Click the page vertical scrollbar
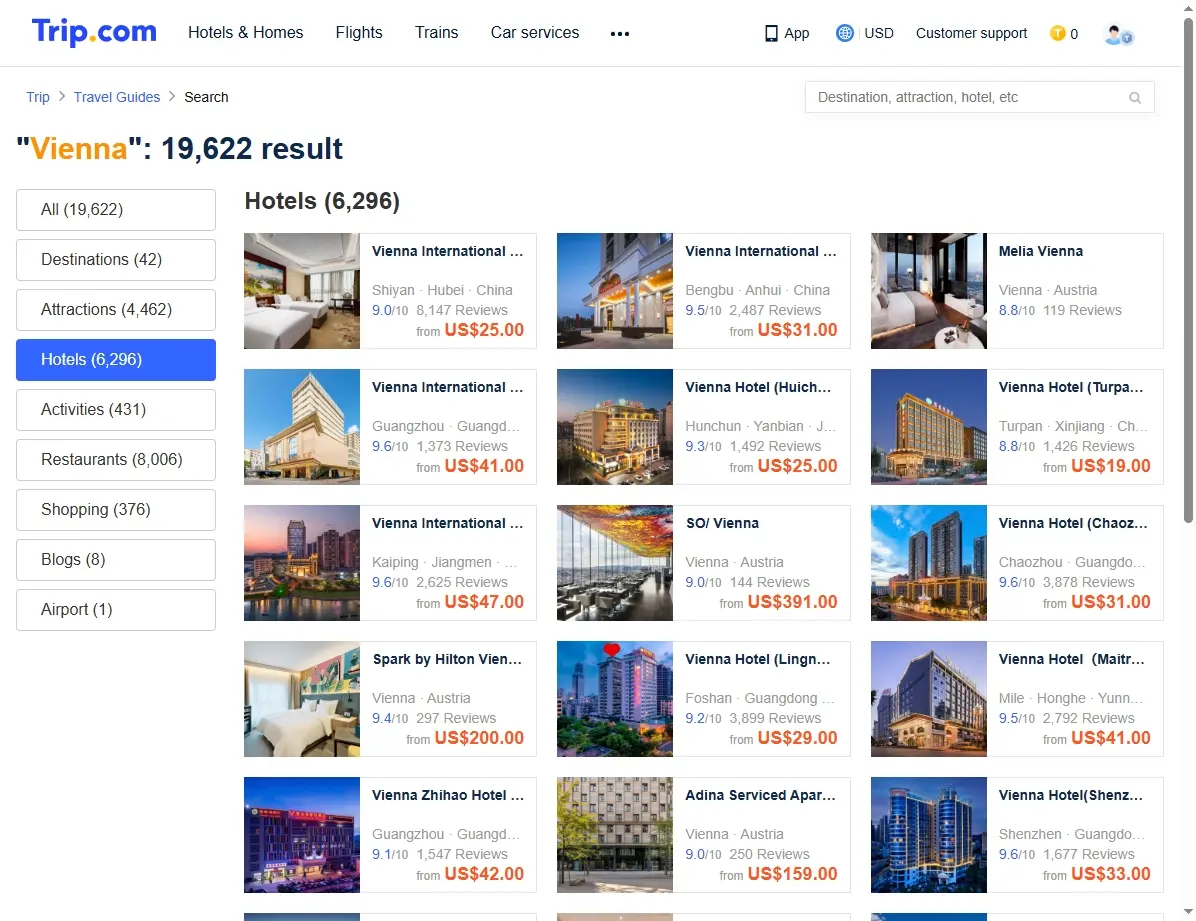Viewport: 1196px width, 921px height. tap(1188, 271)
